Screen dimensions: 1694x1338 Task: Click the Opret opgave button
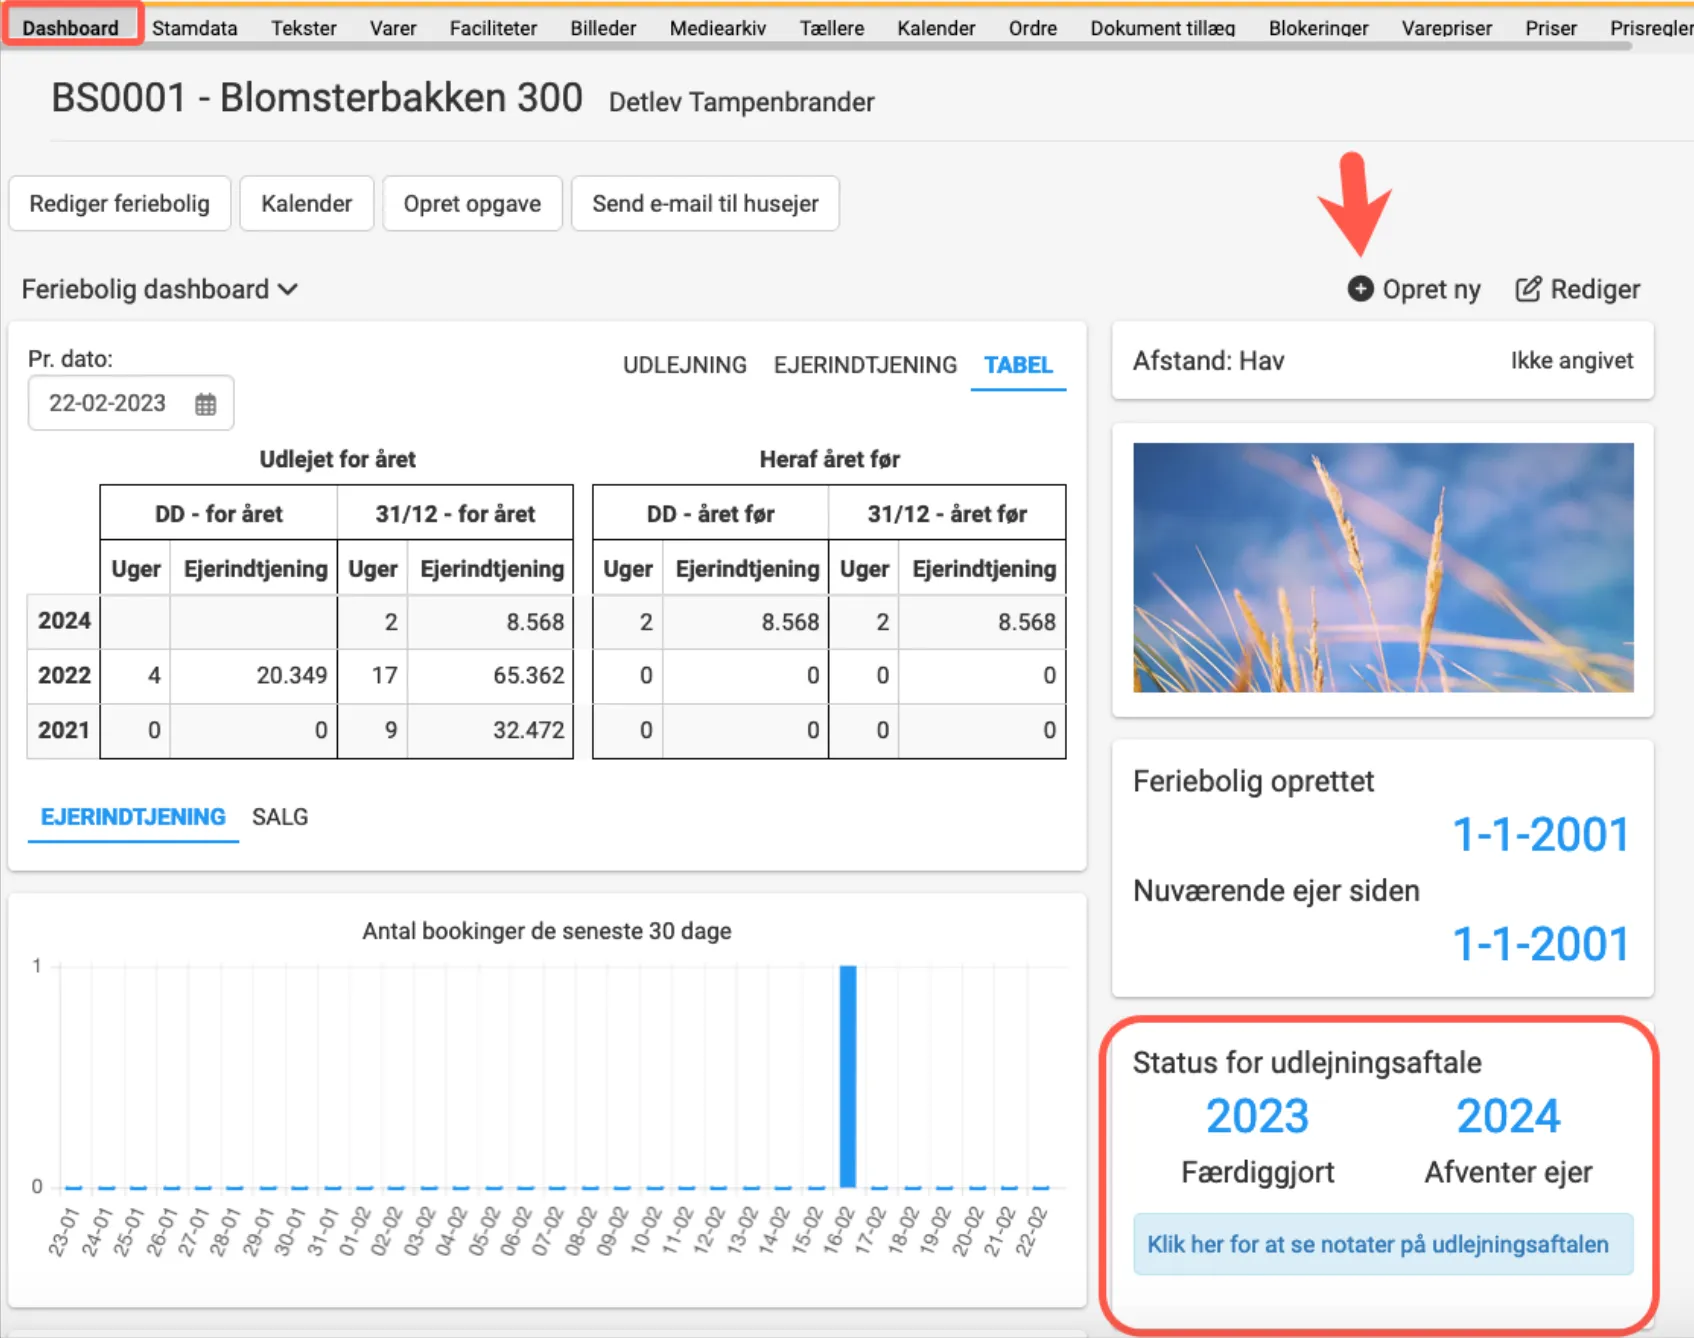pyautogui.click(x=471, y=203)
